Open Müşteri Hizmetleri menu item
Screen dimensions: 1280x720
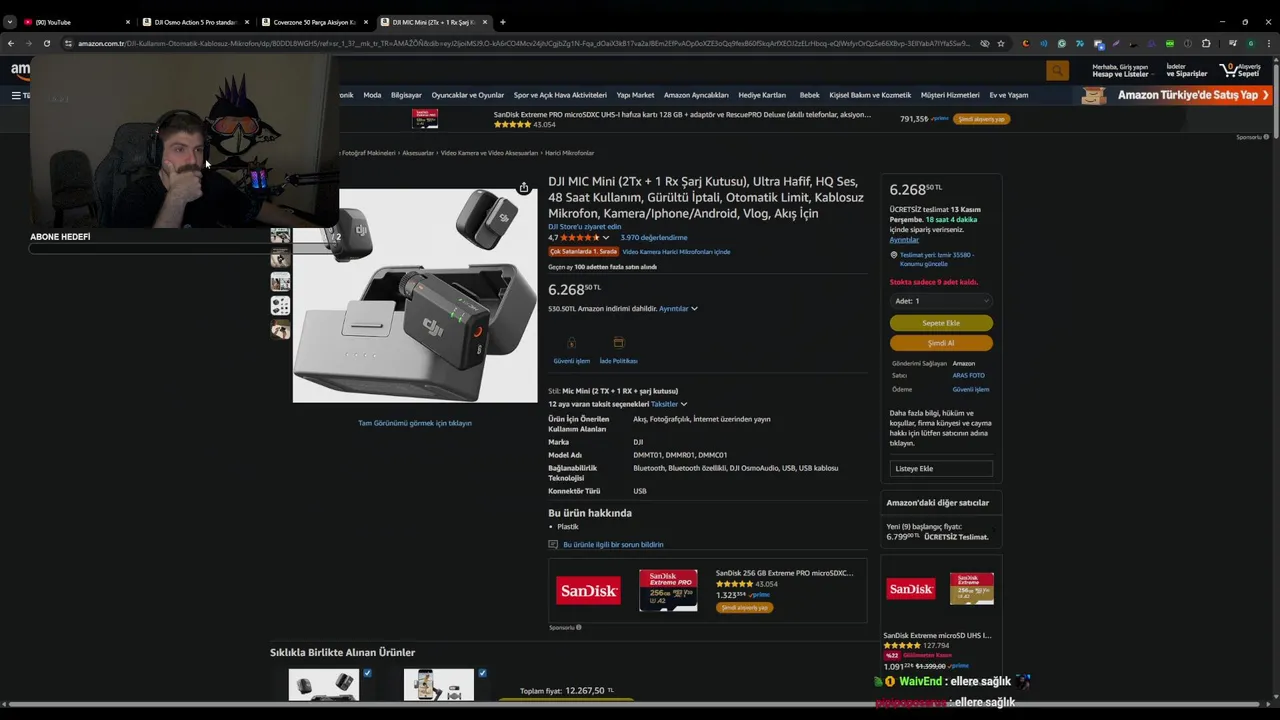click(950, 95)
